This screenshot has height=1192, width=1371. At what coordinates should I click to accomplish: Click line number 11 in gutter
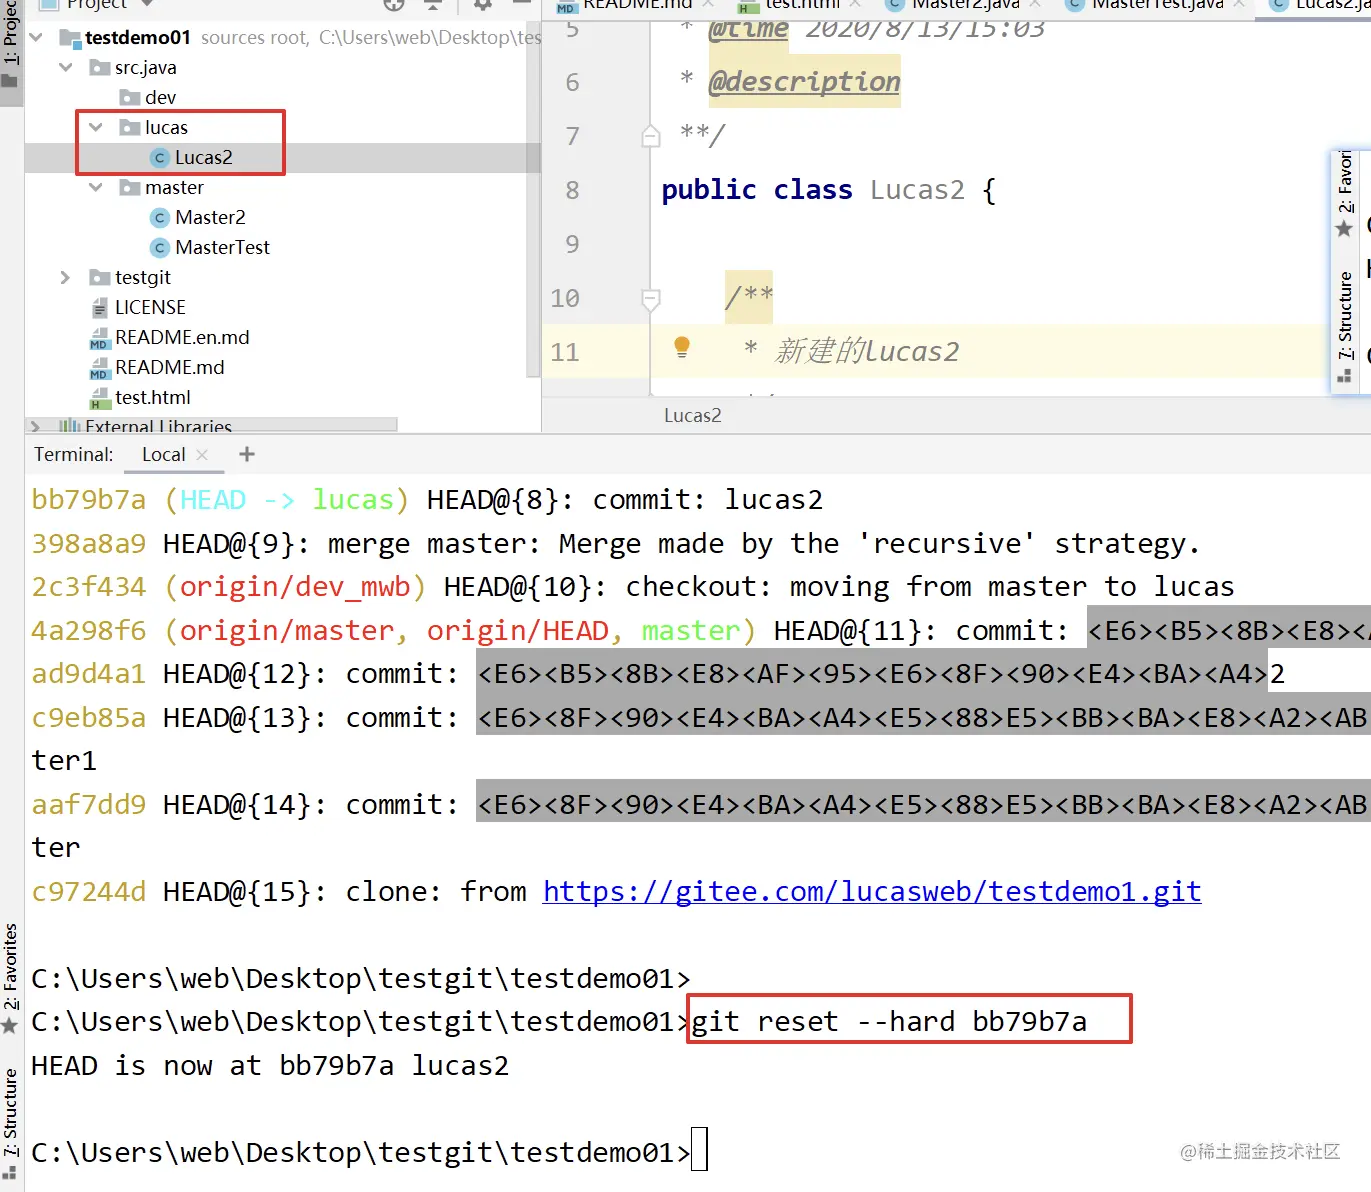pos(565,352)
